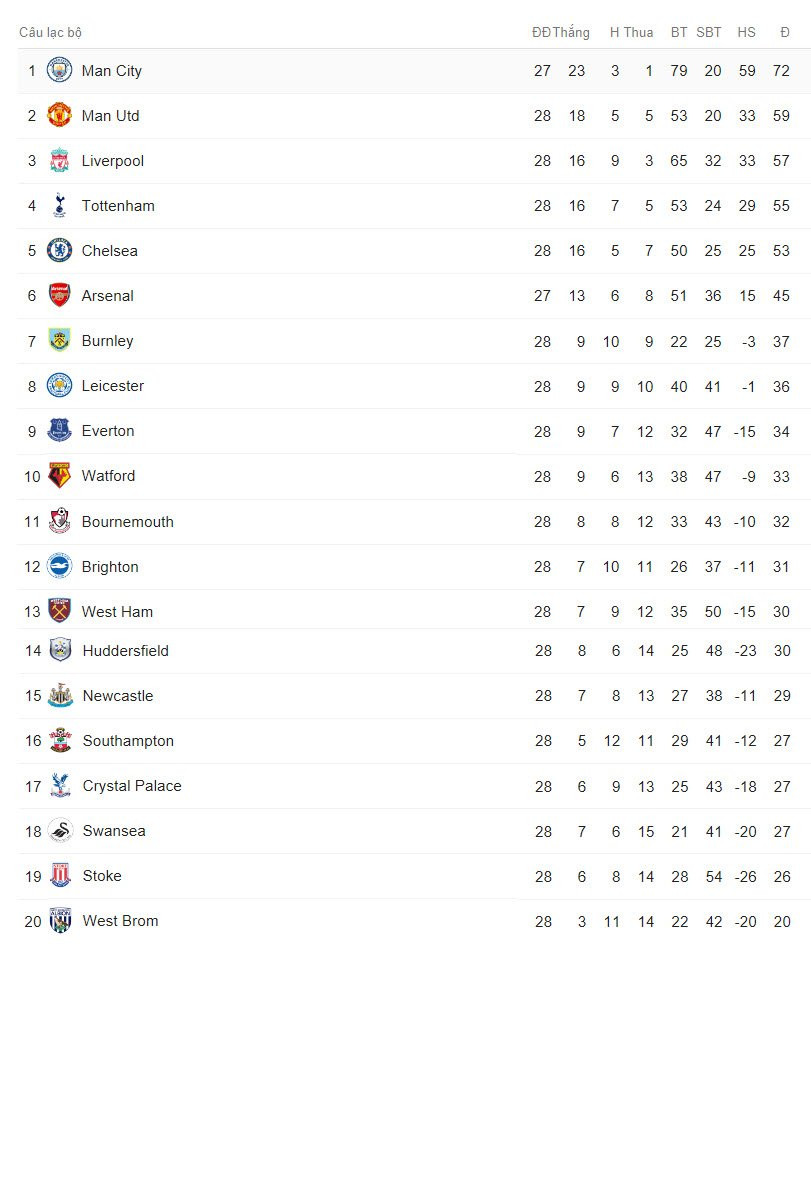Click the Watford club crest
Viewport: 811px width, 1200px height.
click(60, 476)
